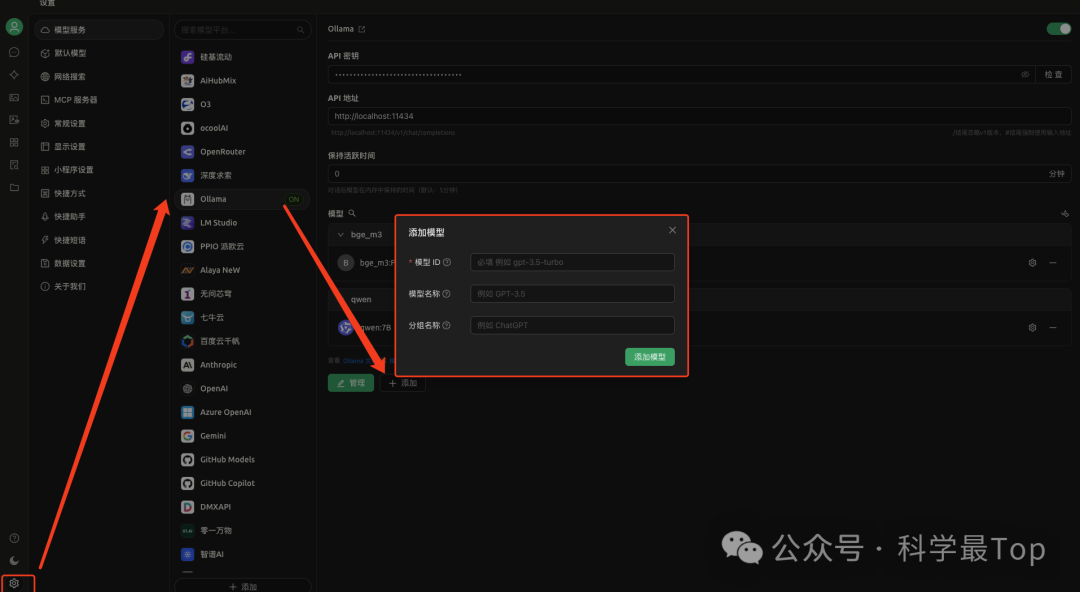Viewport: 1080px width, 592px height.
Task: Open 模型服务 settings section
Action: 98,30
